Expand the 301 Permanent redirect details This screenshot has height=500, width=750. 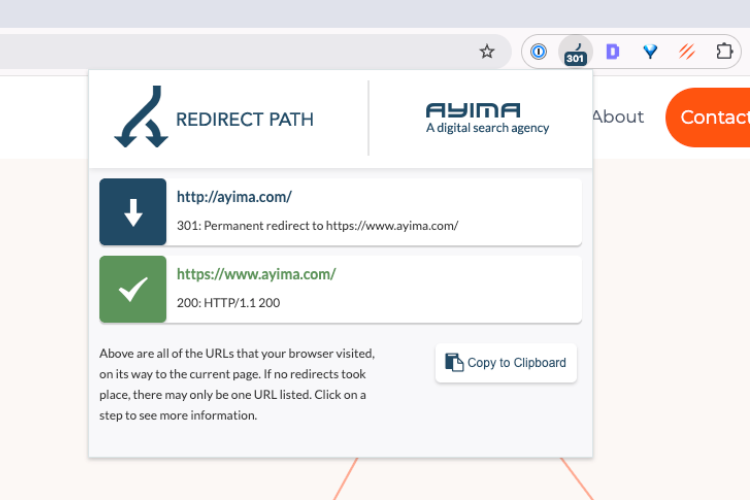point(317,226)
